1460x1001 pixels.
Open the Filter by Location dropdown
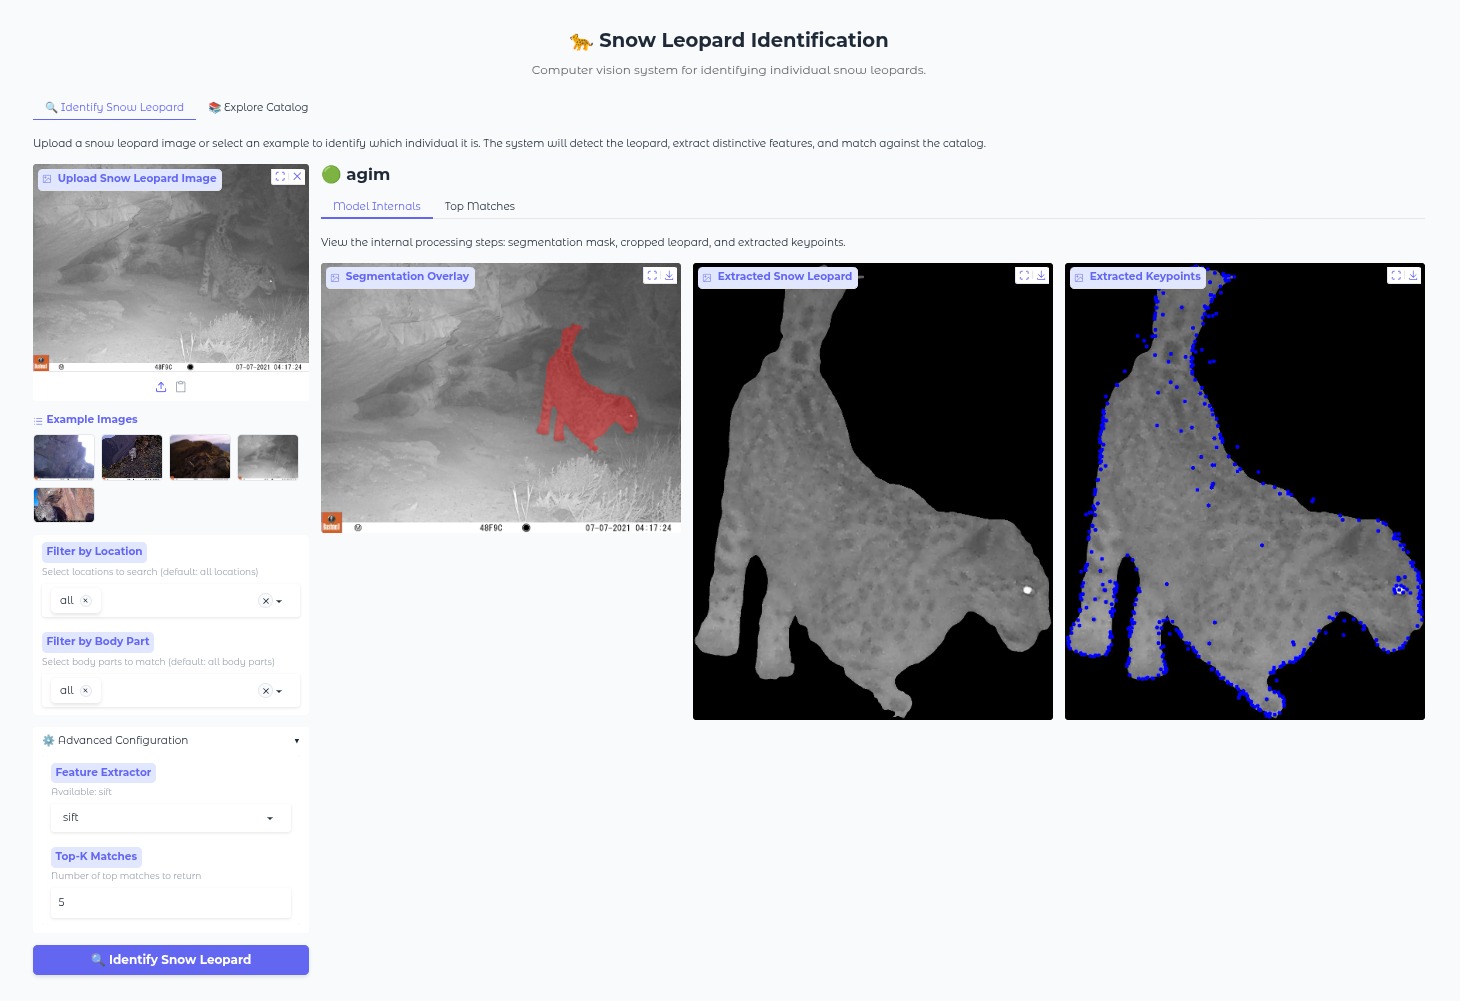tap(279, 601)
